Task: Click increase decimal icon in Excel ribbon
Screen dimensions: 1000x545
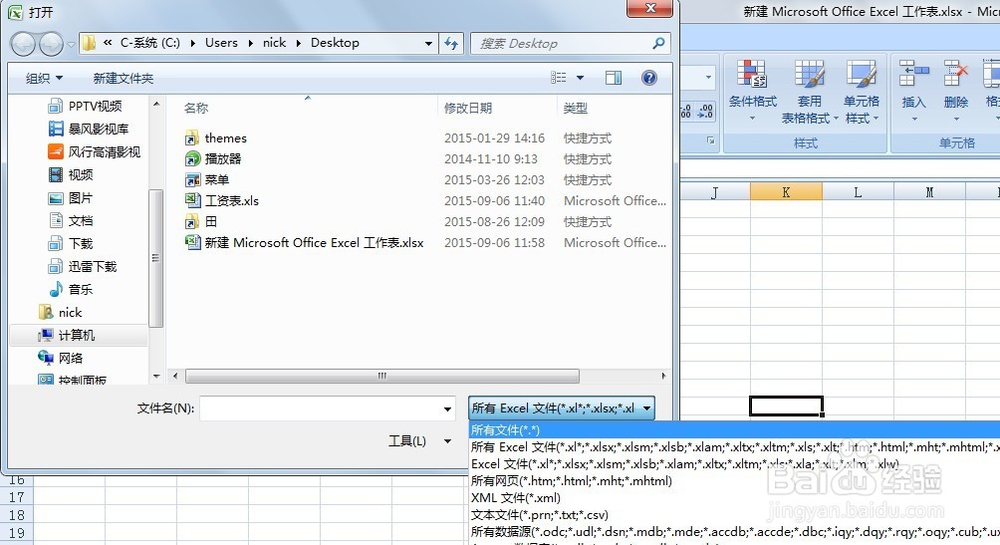Action: point(686,112)
